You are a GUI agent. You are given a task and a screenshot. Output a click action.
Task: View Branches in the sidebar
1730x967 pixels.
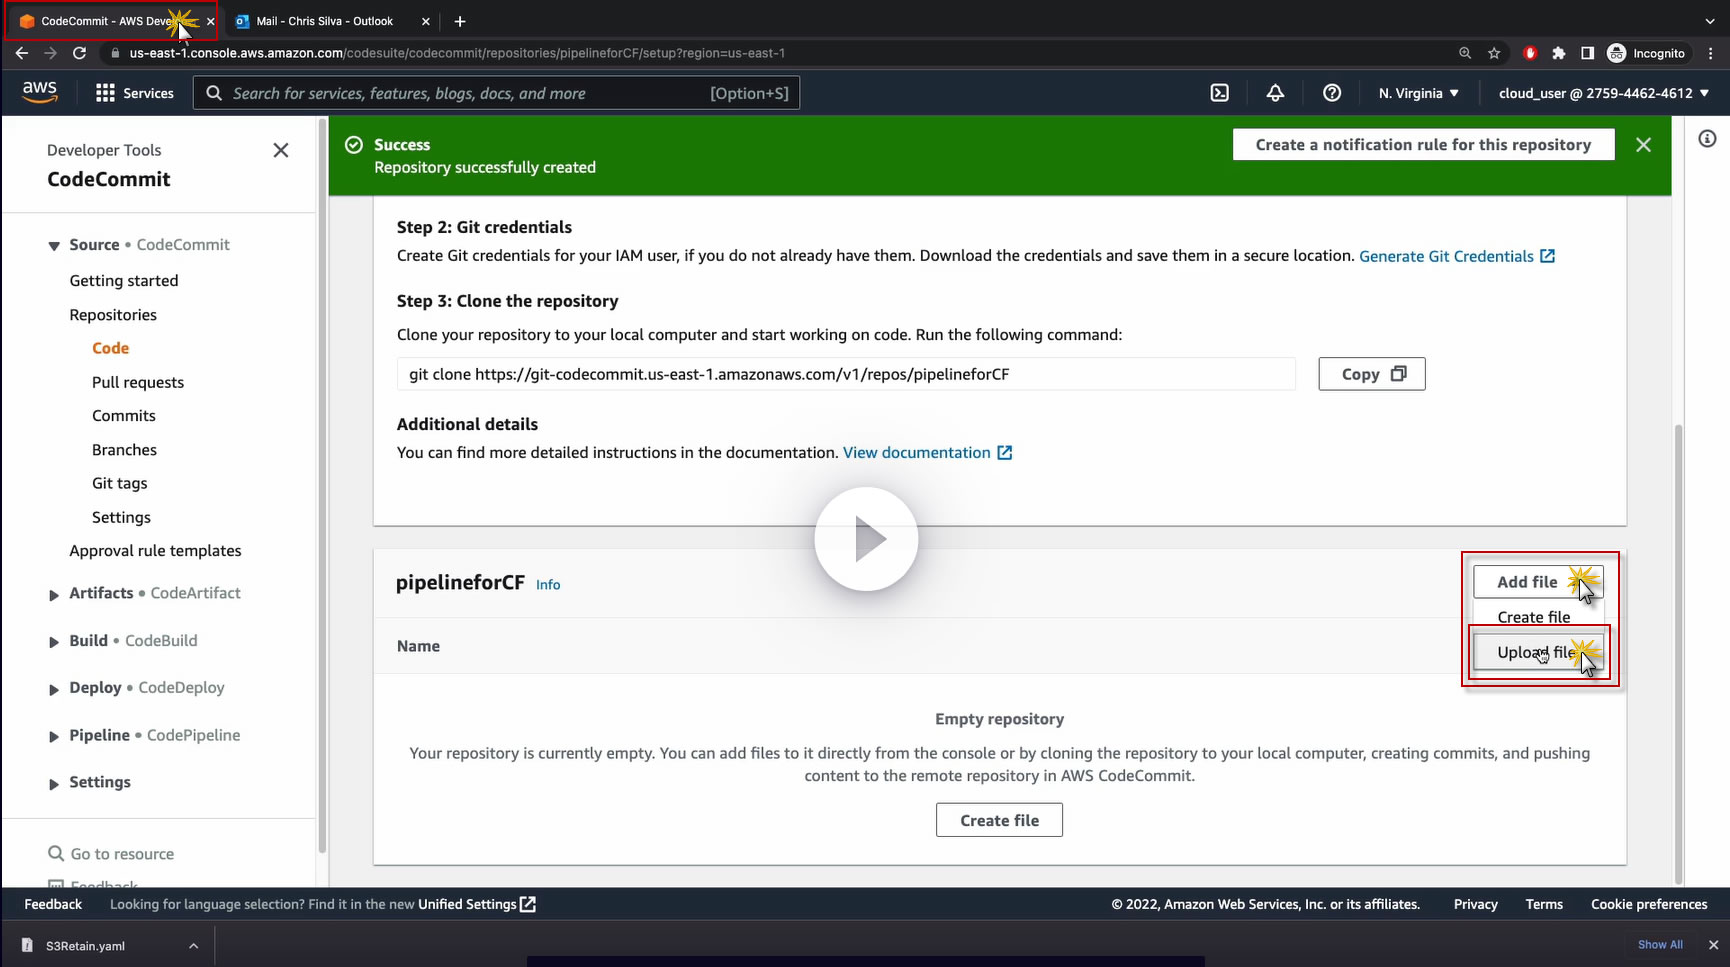coord(124,450)
